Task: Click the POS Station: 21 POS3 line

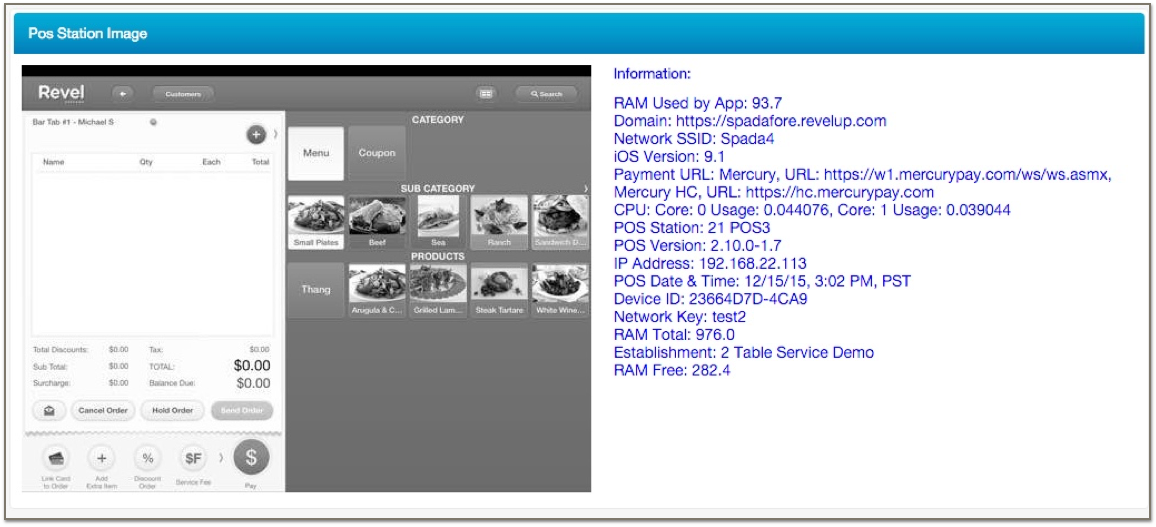Action: tap(692, 228)
